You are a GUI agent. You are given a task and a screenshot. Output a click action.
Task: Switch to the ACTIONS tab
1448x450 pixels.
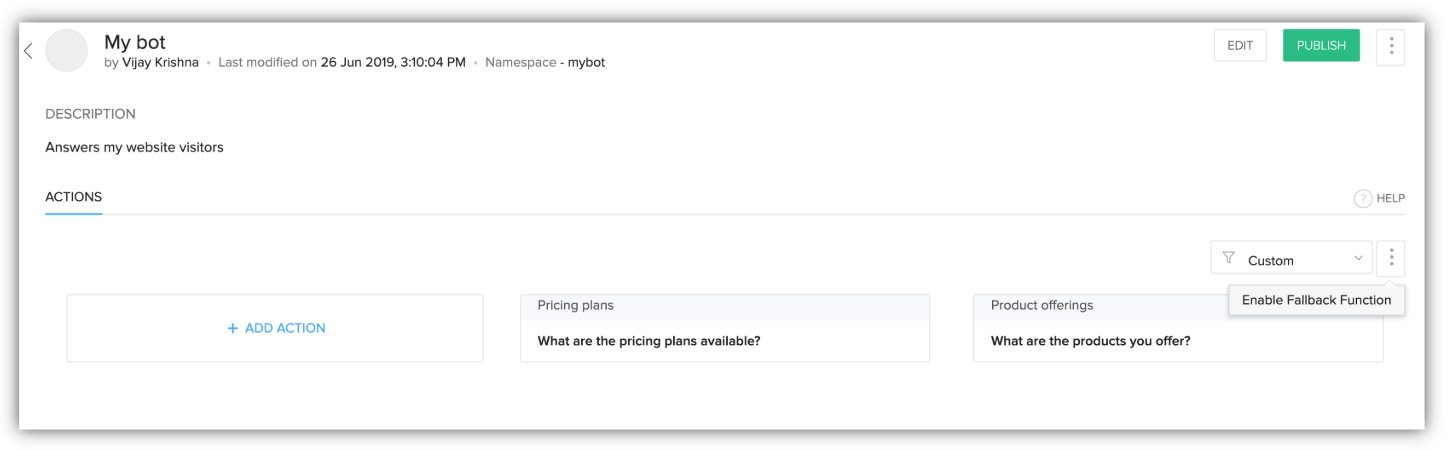click(x=74, y=197)
